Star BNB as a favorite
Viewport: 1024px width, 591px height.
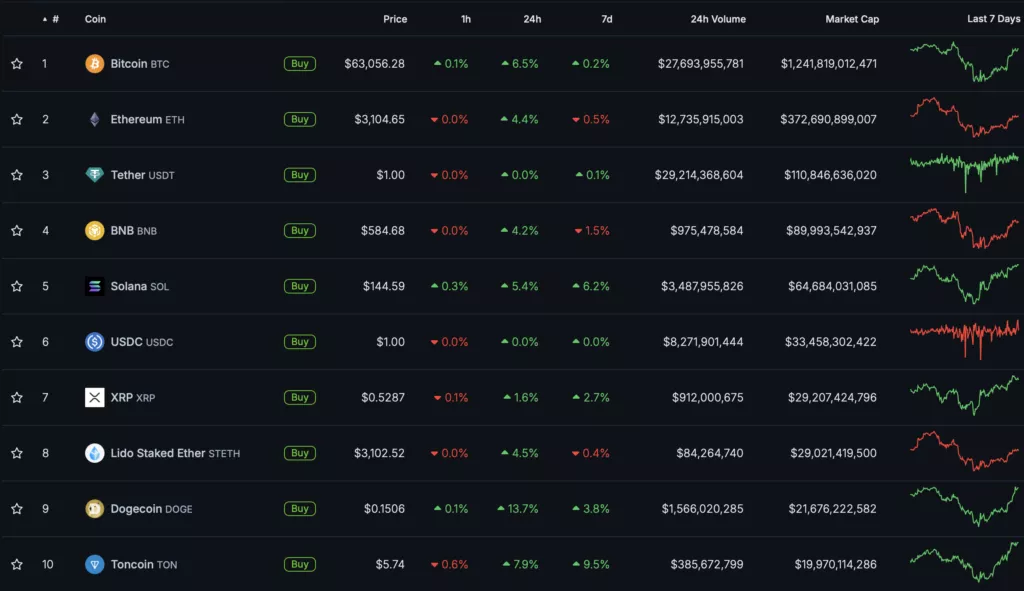pos(17,231)
